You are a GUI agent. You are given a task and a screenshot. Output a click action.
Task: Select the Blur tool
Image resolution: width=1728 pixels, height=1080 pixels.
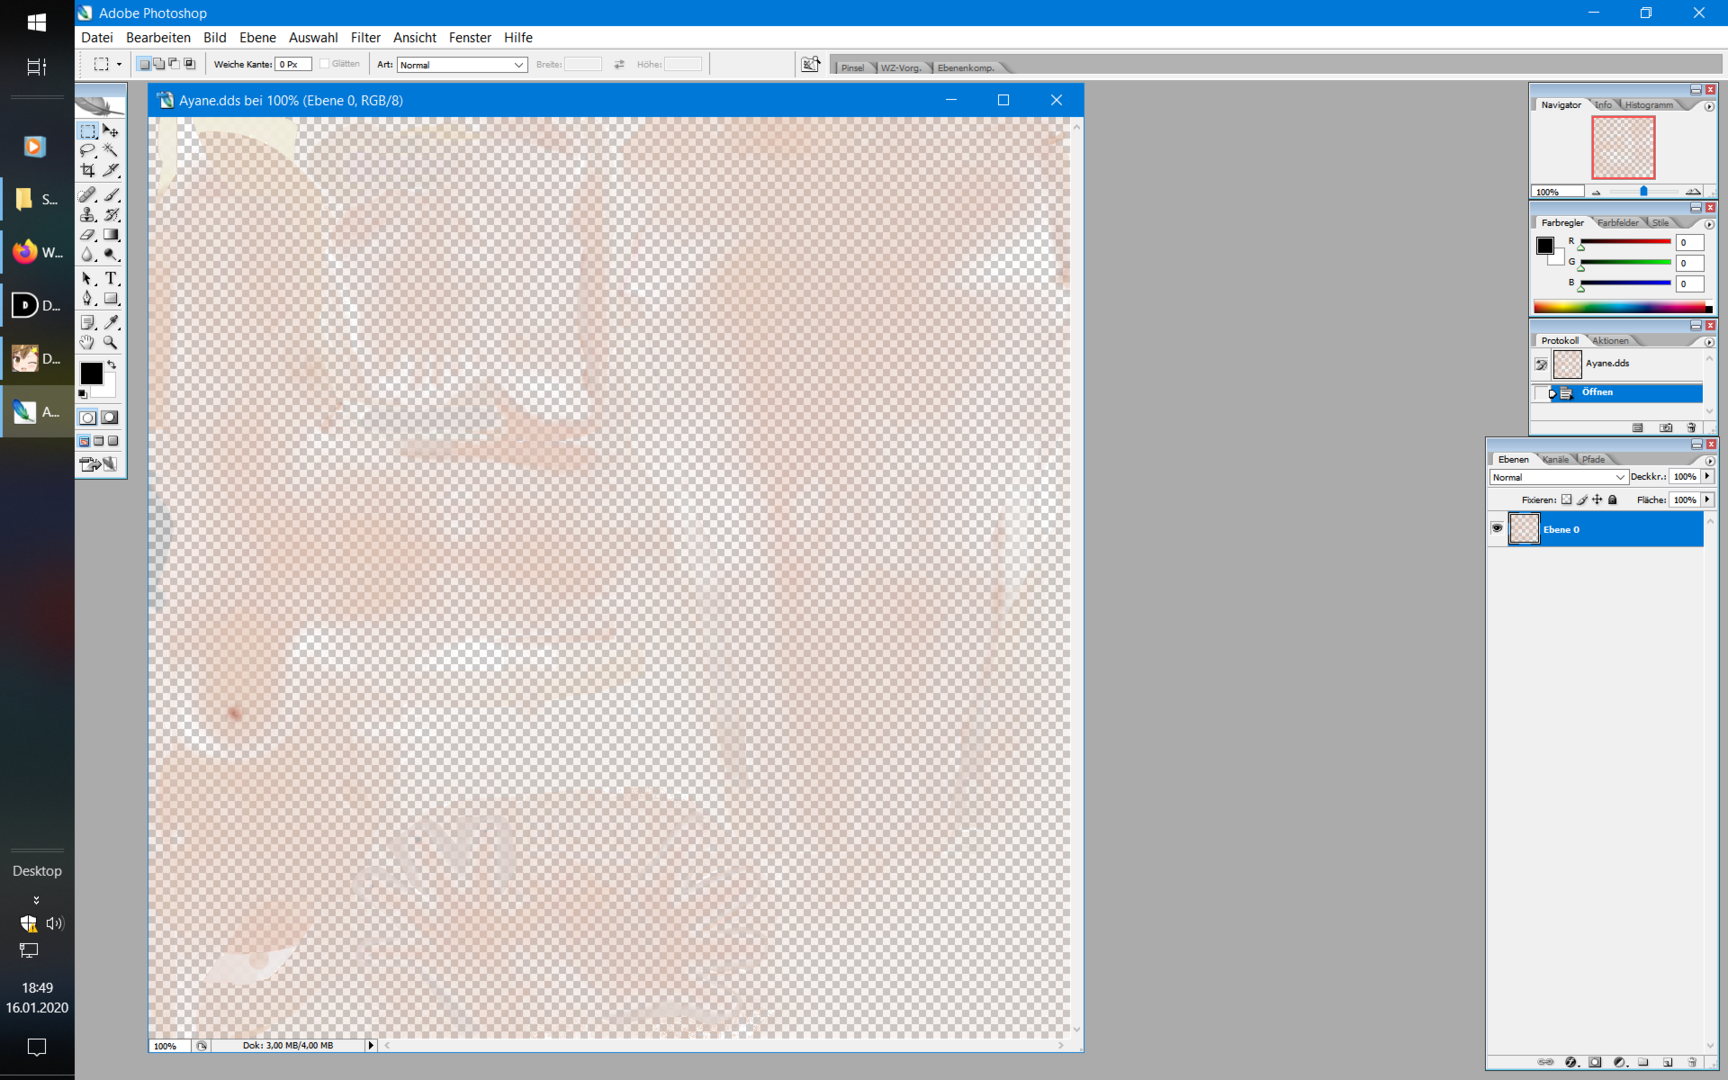88,254
